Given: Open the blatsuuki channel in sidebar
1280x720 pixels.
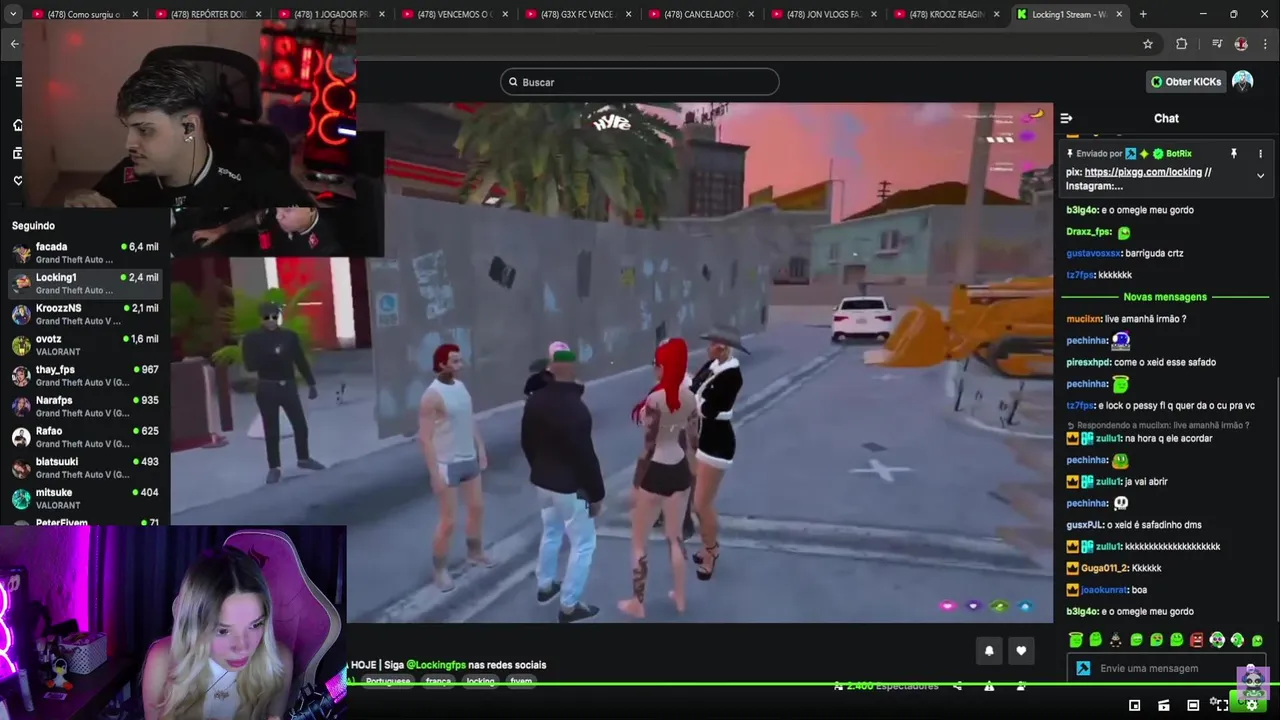Looking at the screenshot, I should tap(85, 468).
